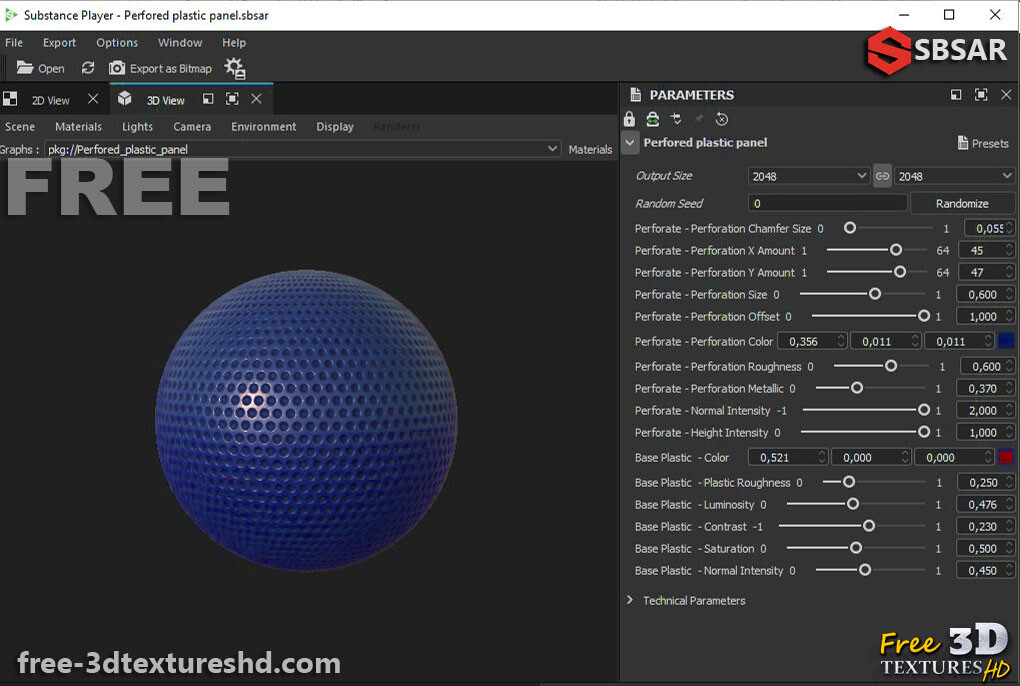This screenshot has height=686, width=1020.
Task: Click inside the Random Seed input field
Action: tap(827, 203)
